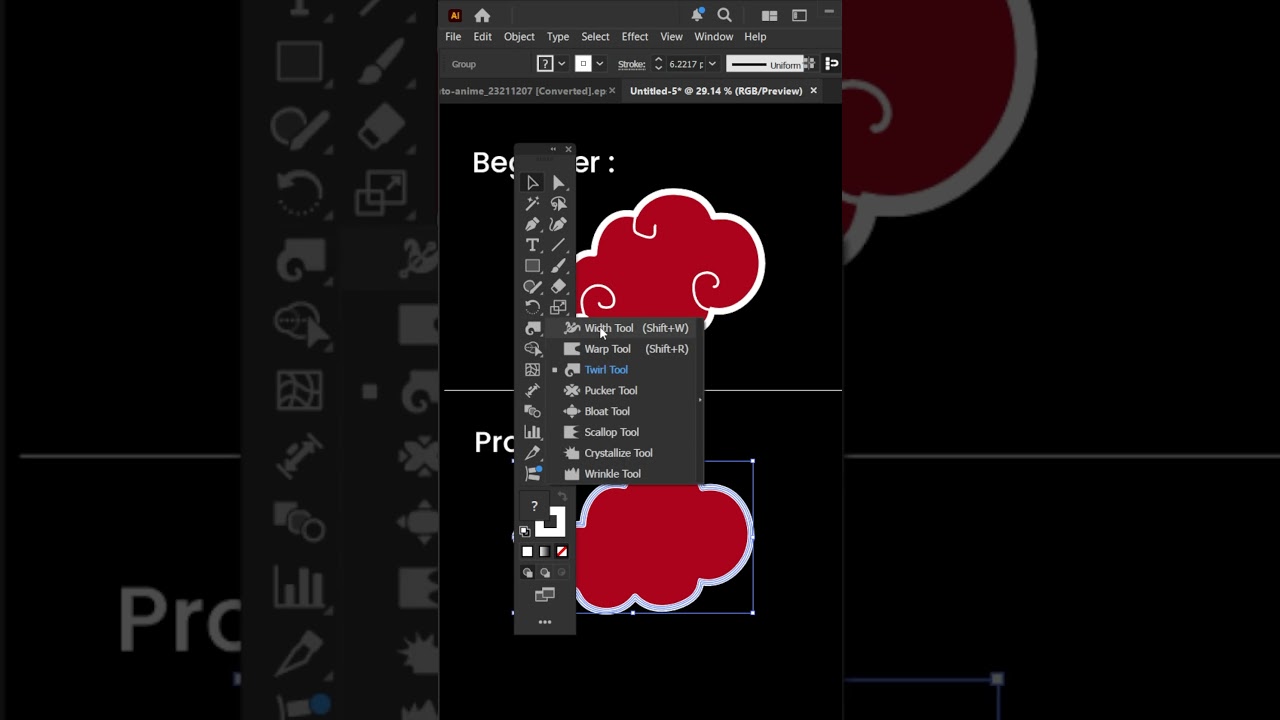Screen dimensions: 1280x720
Task: Open the notifications bell
Action: (x=697, y=15)
